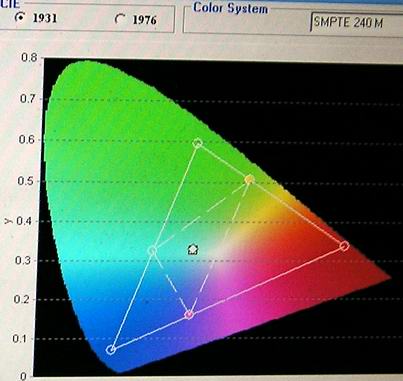The height and width of the screenshot is (381, 403).
Task: Click the Color System group label
Action: (x=231, y=8)
